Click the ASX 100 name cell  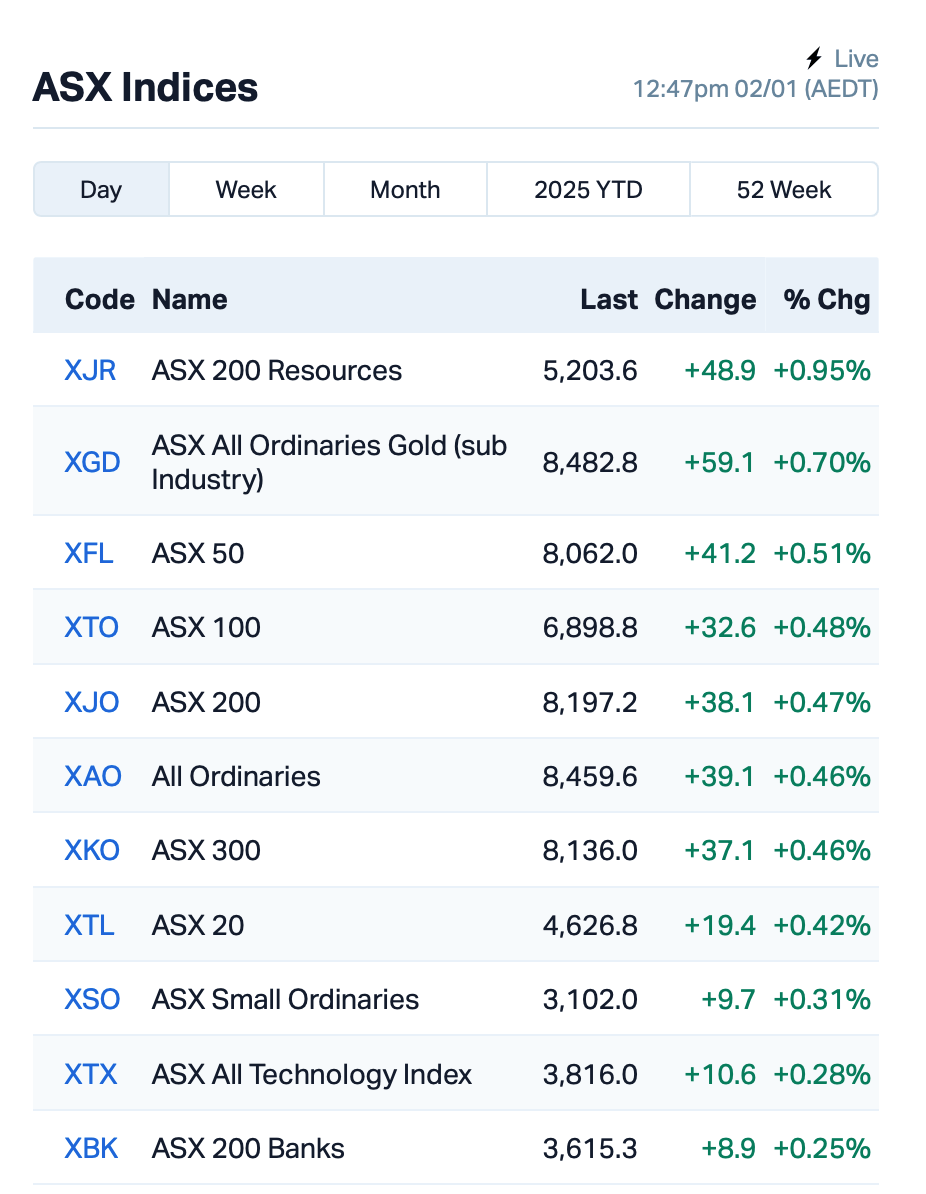coord(206,627)
